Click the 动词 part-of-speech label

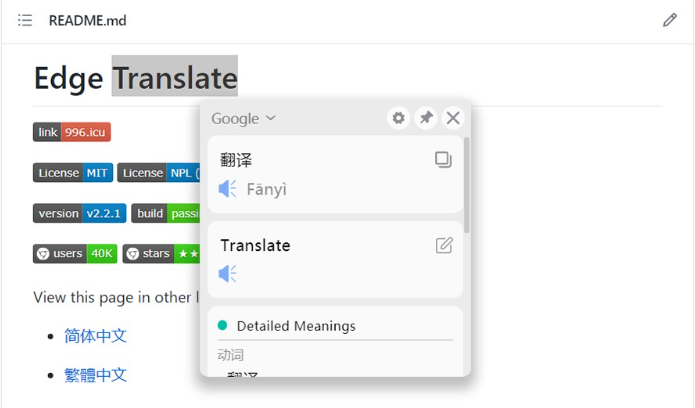tap(230, 355)
